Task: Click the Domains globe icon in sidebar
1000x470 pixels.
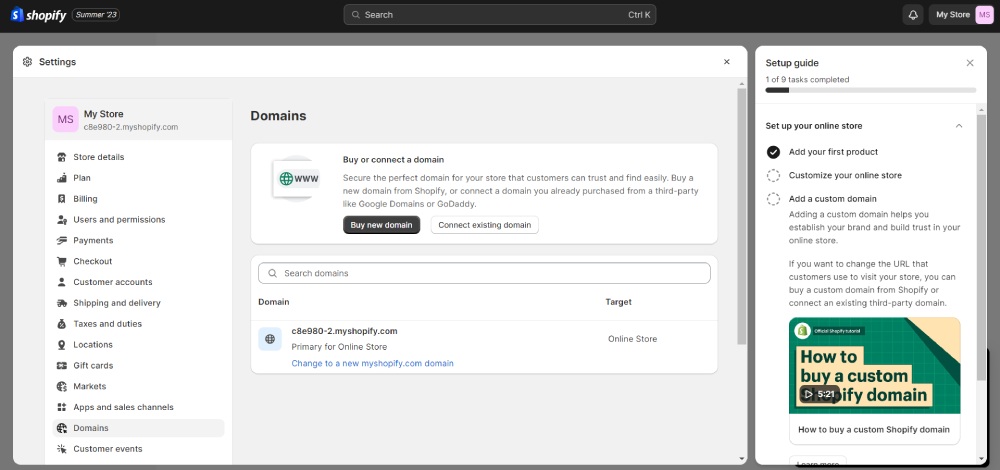Action: 62,428
